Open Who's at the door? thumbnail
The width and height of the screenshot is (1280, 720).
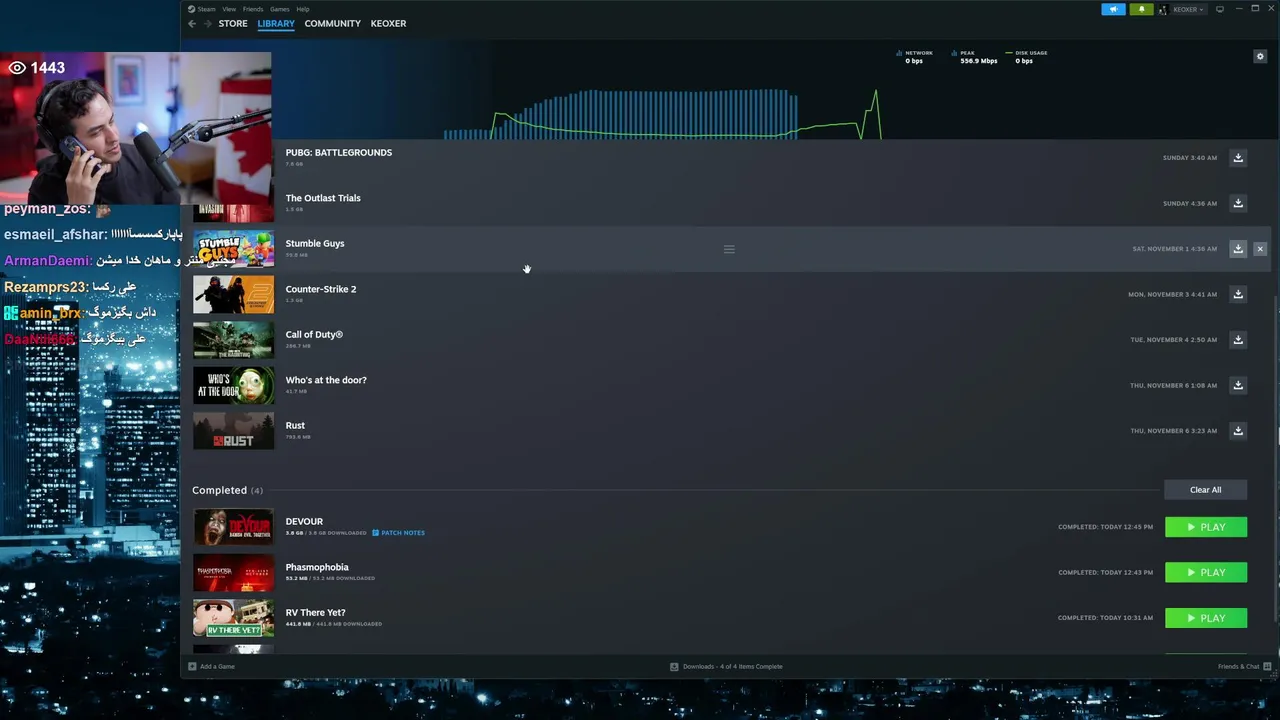[233, 386]
